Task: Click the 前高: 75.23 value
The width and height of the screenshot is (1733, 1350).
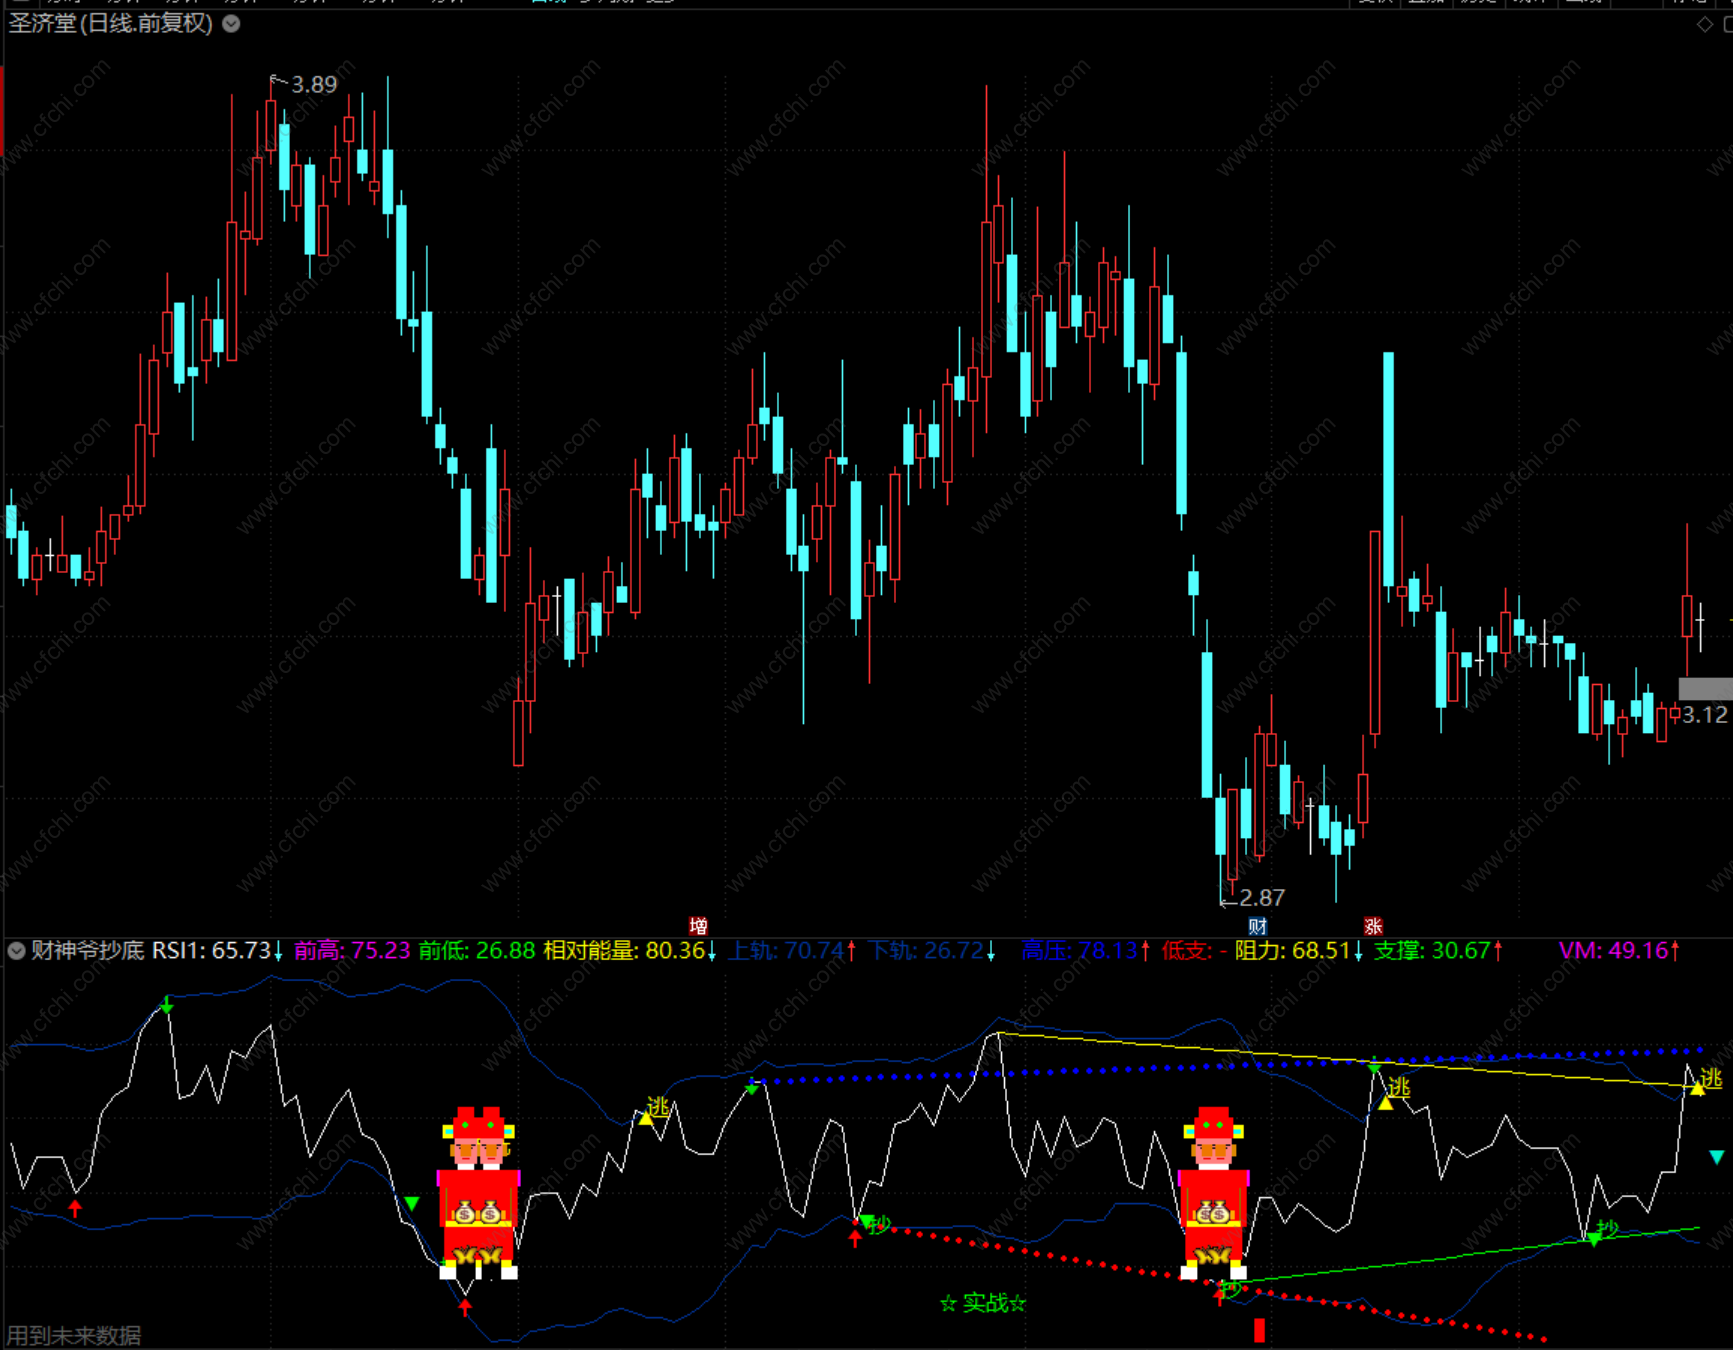Action: tap(352, 950)
